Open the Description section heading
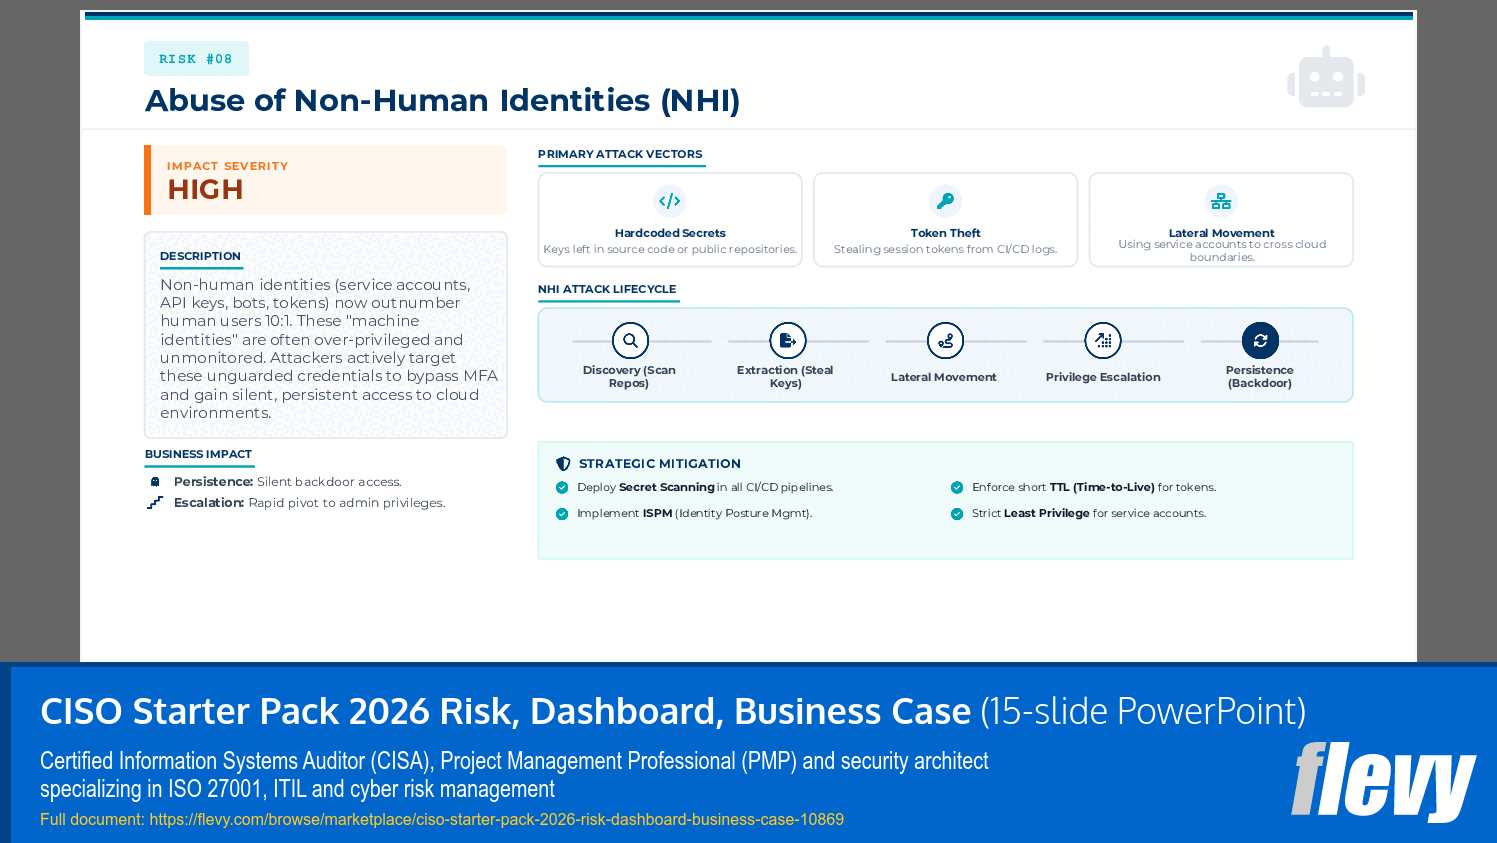Viewport: 1497px width, 843px height. pyautogui.click(x=200, y=256)
